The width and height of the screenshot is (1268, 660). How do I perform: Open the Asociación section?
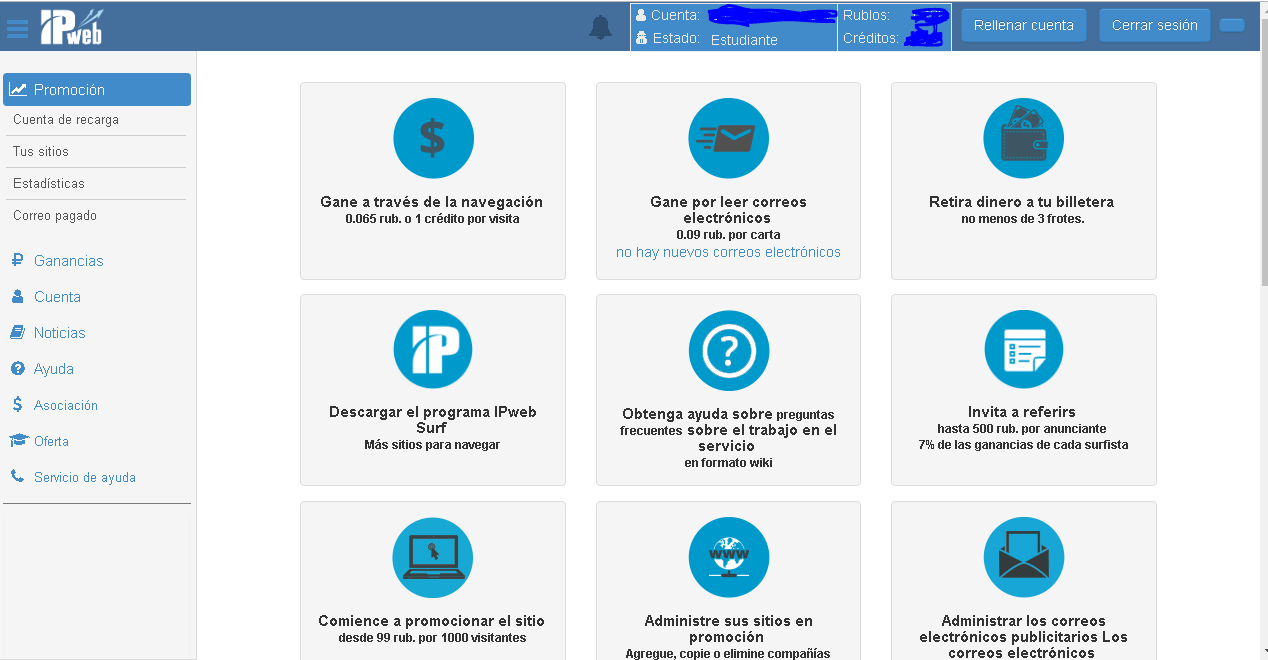point(66,405)
